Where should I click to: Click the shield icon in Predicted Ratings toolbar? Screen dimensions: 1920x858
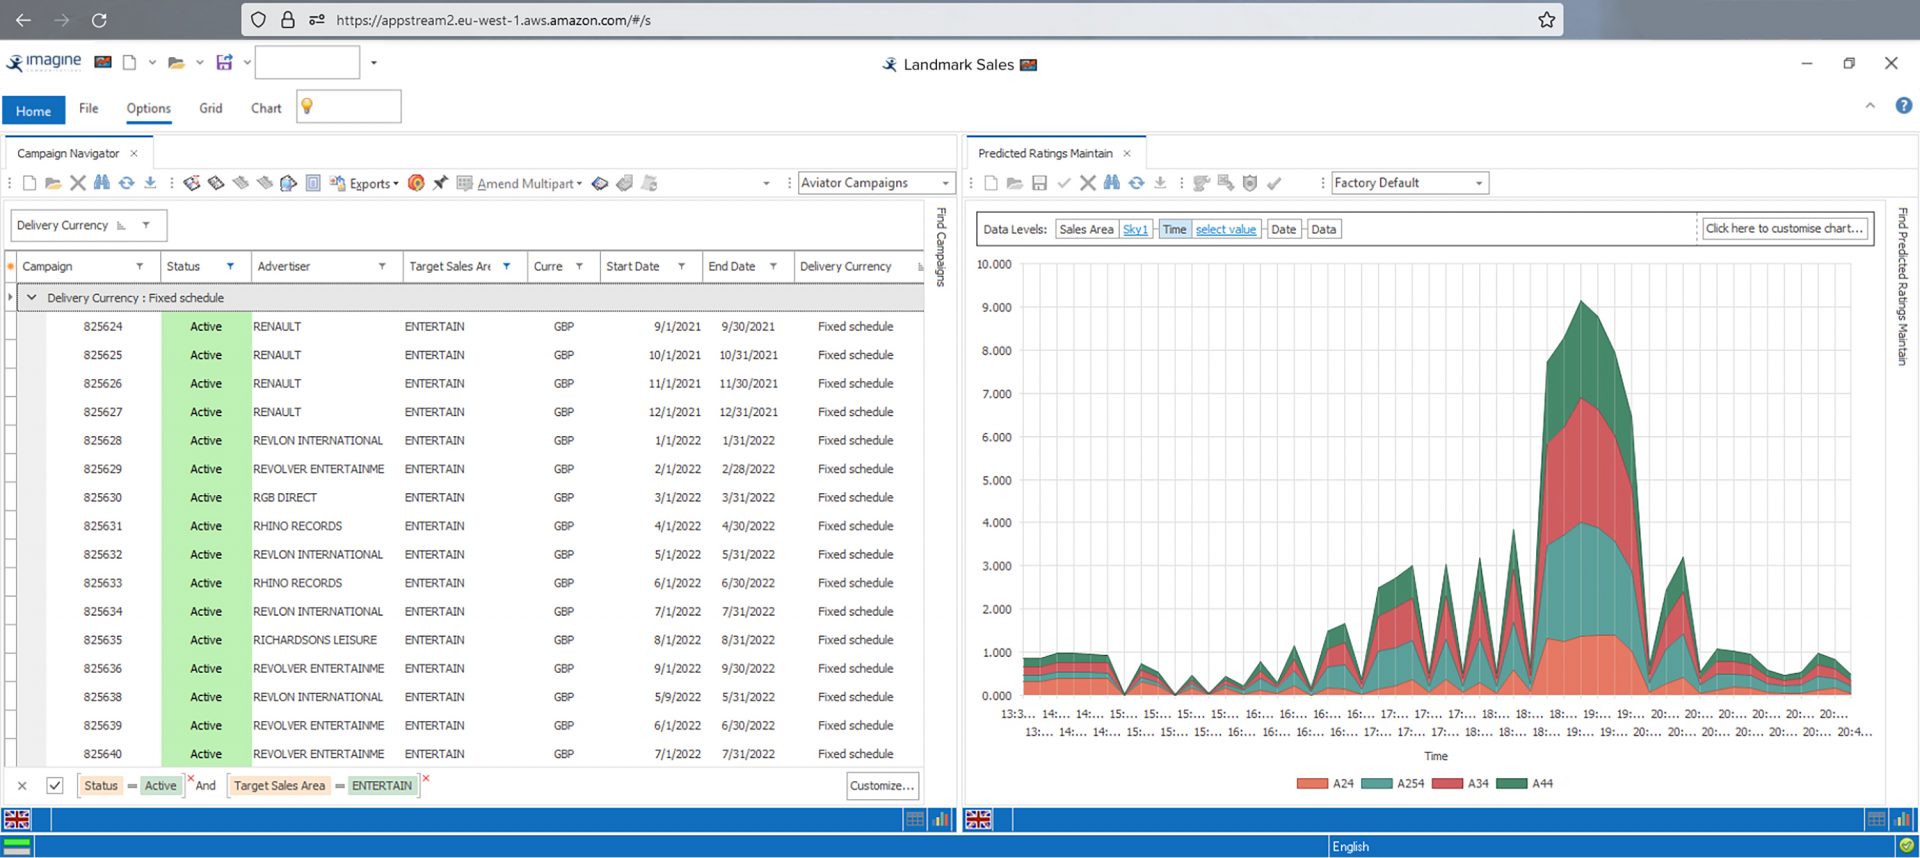point(1249,183)
